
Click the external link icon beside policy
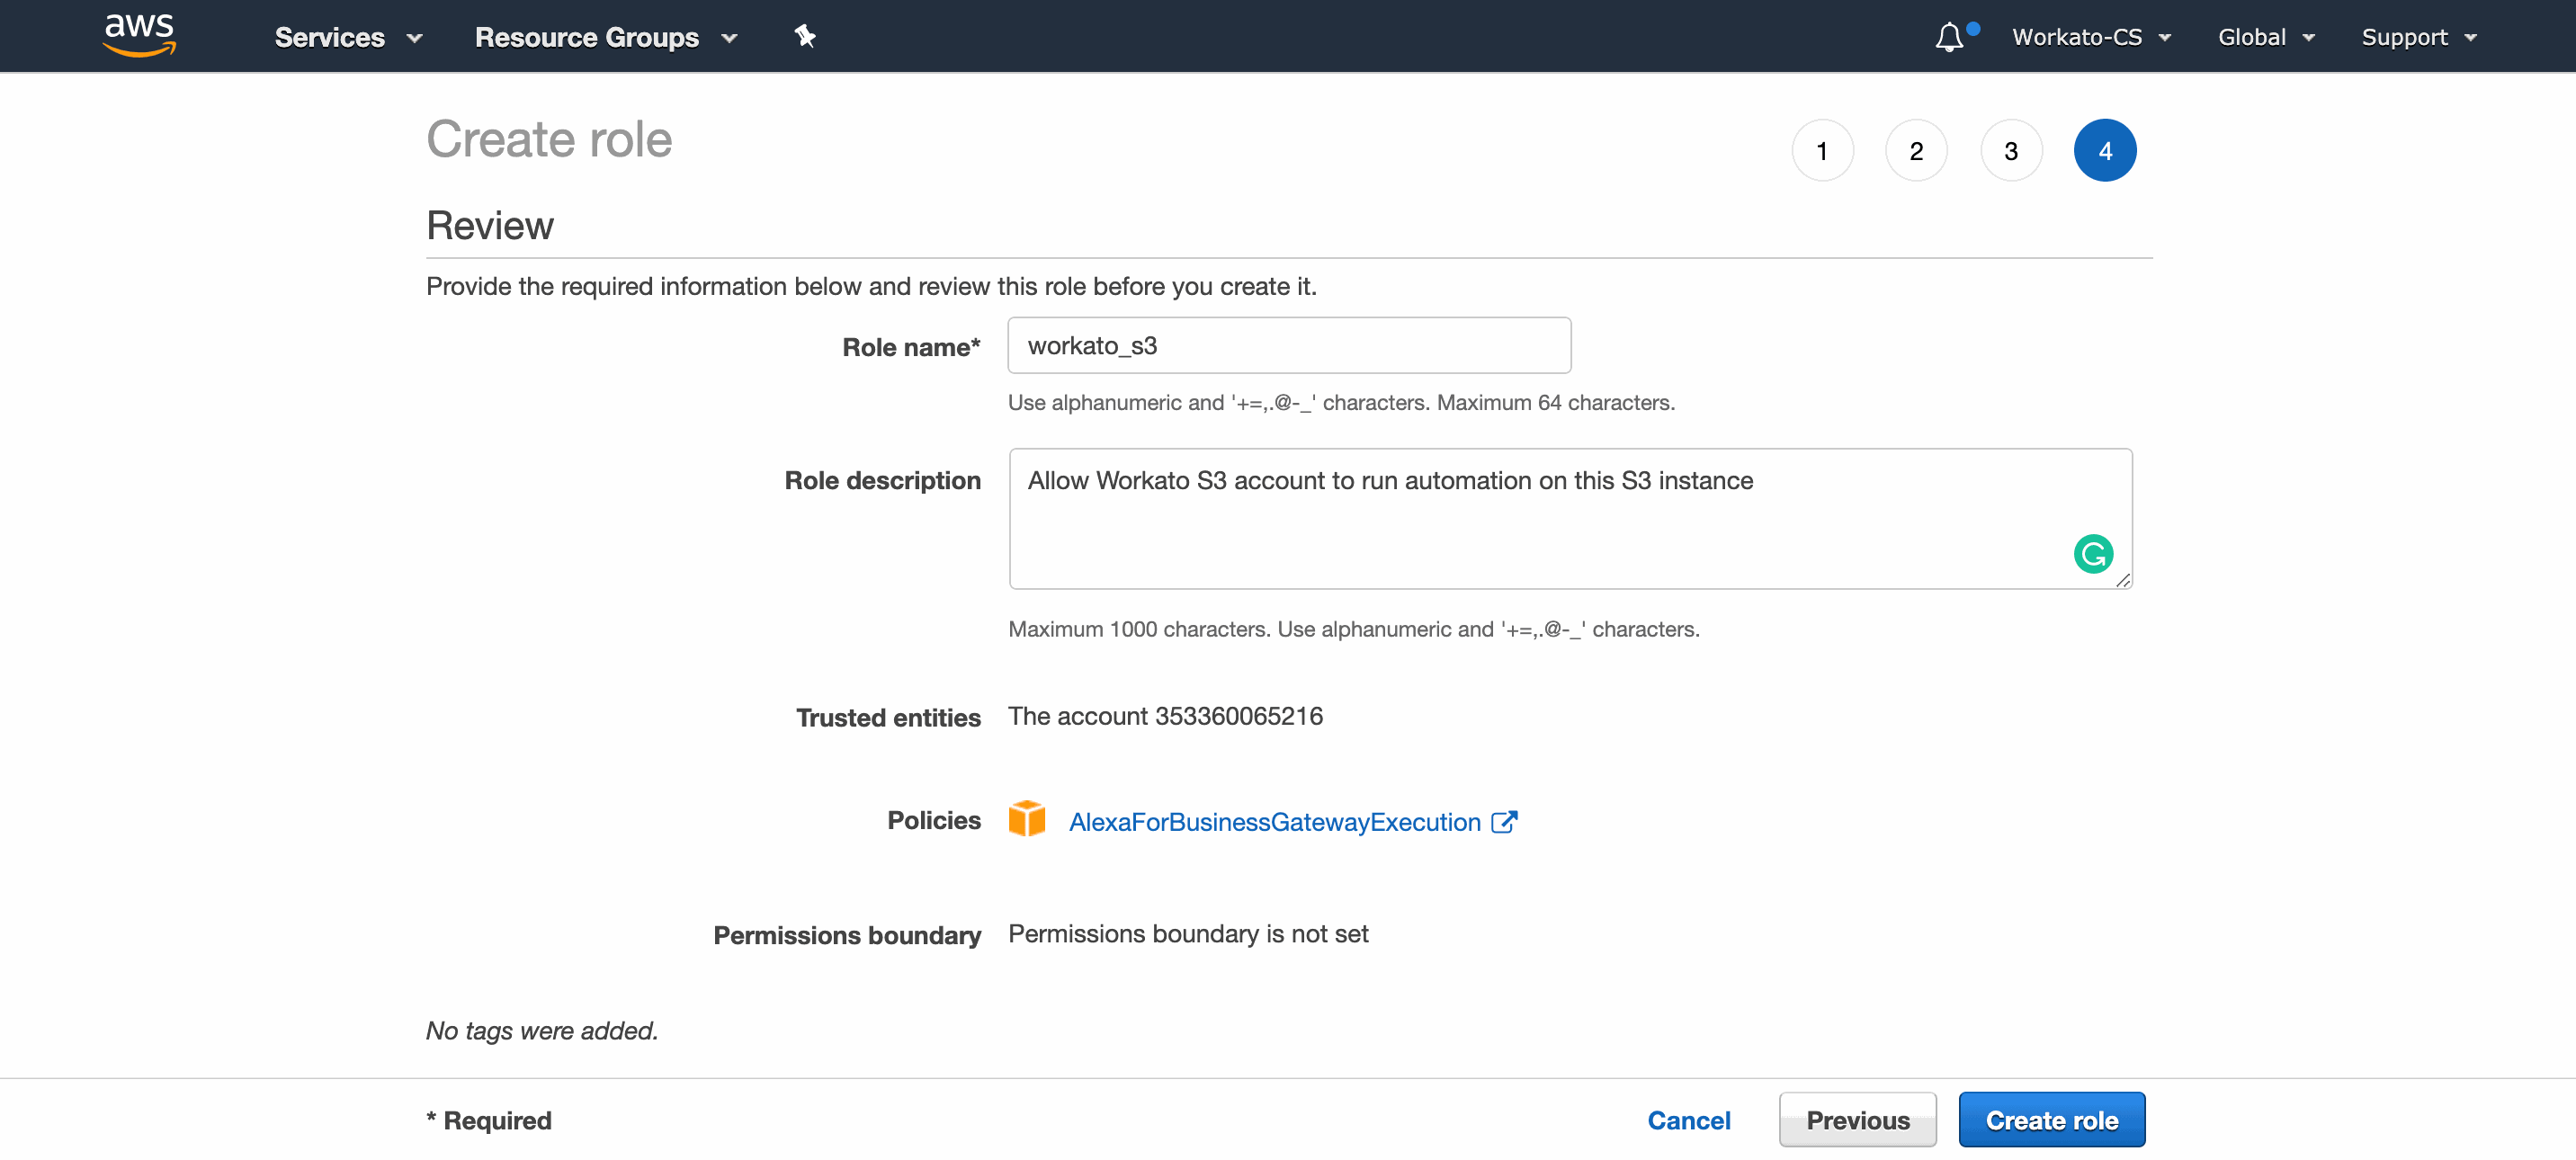pyautogui.click(x=1504, y=822)
